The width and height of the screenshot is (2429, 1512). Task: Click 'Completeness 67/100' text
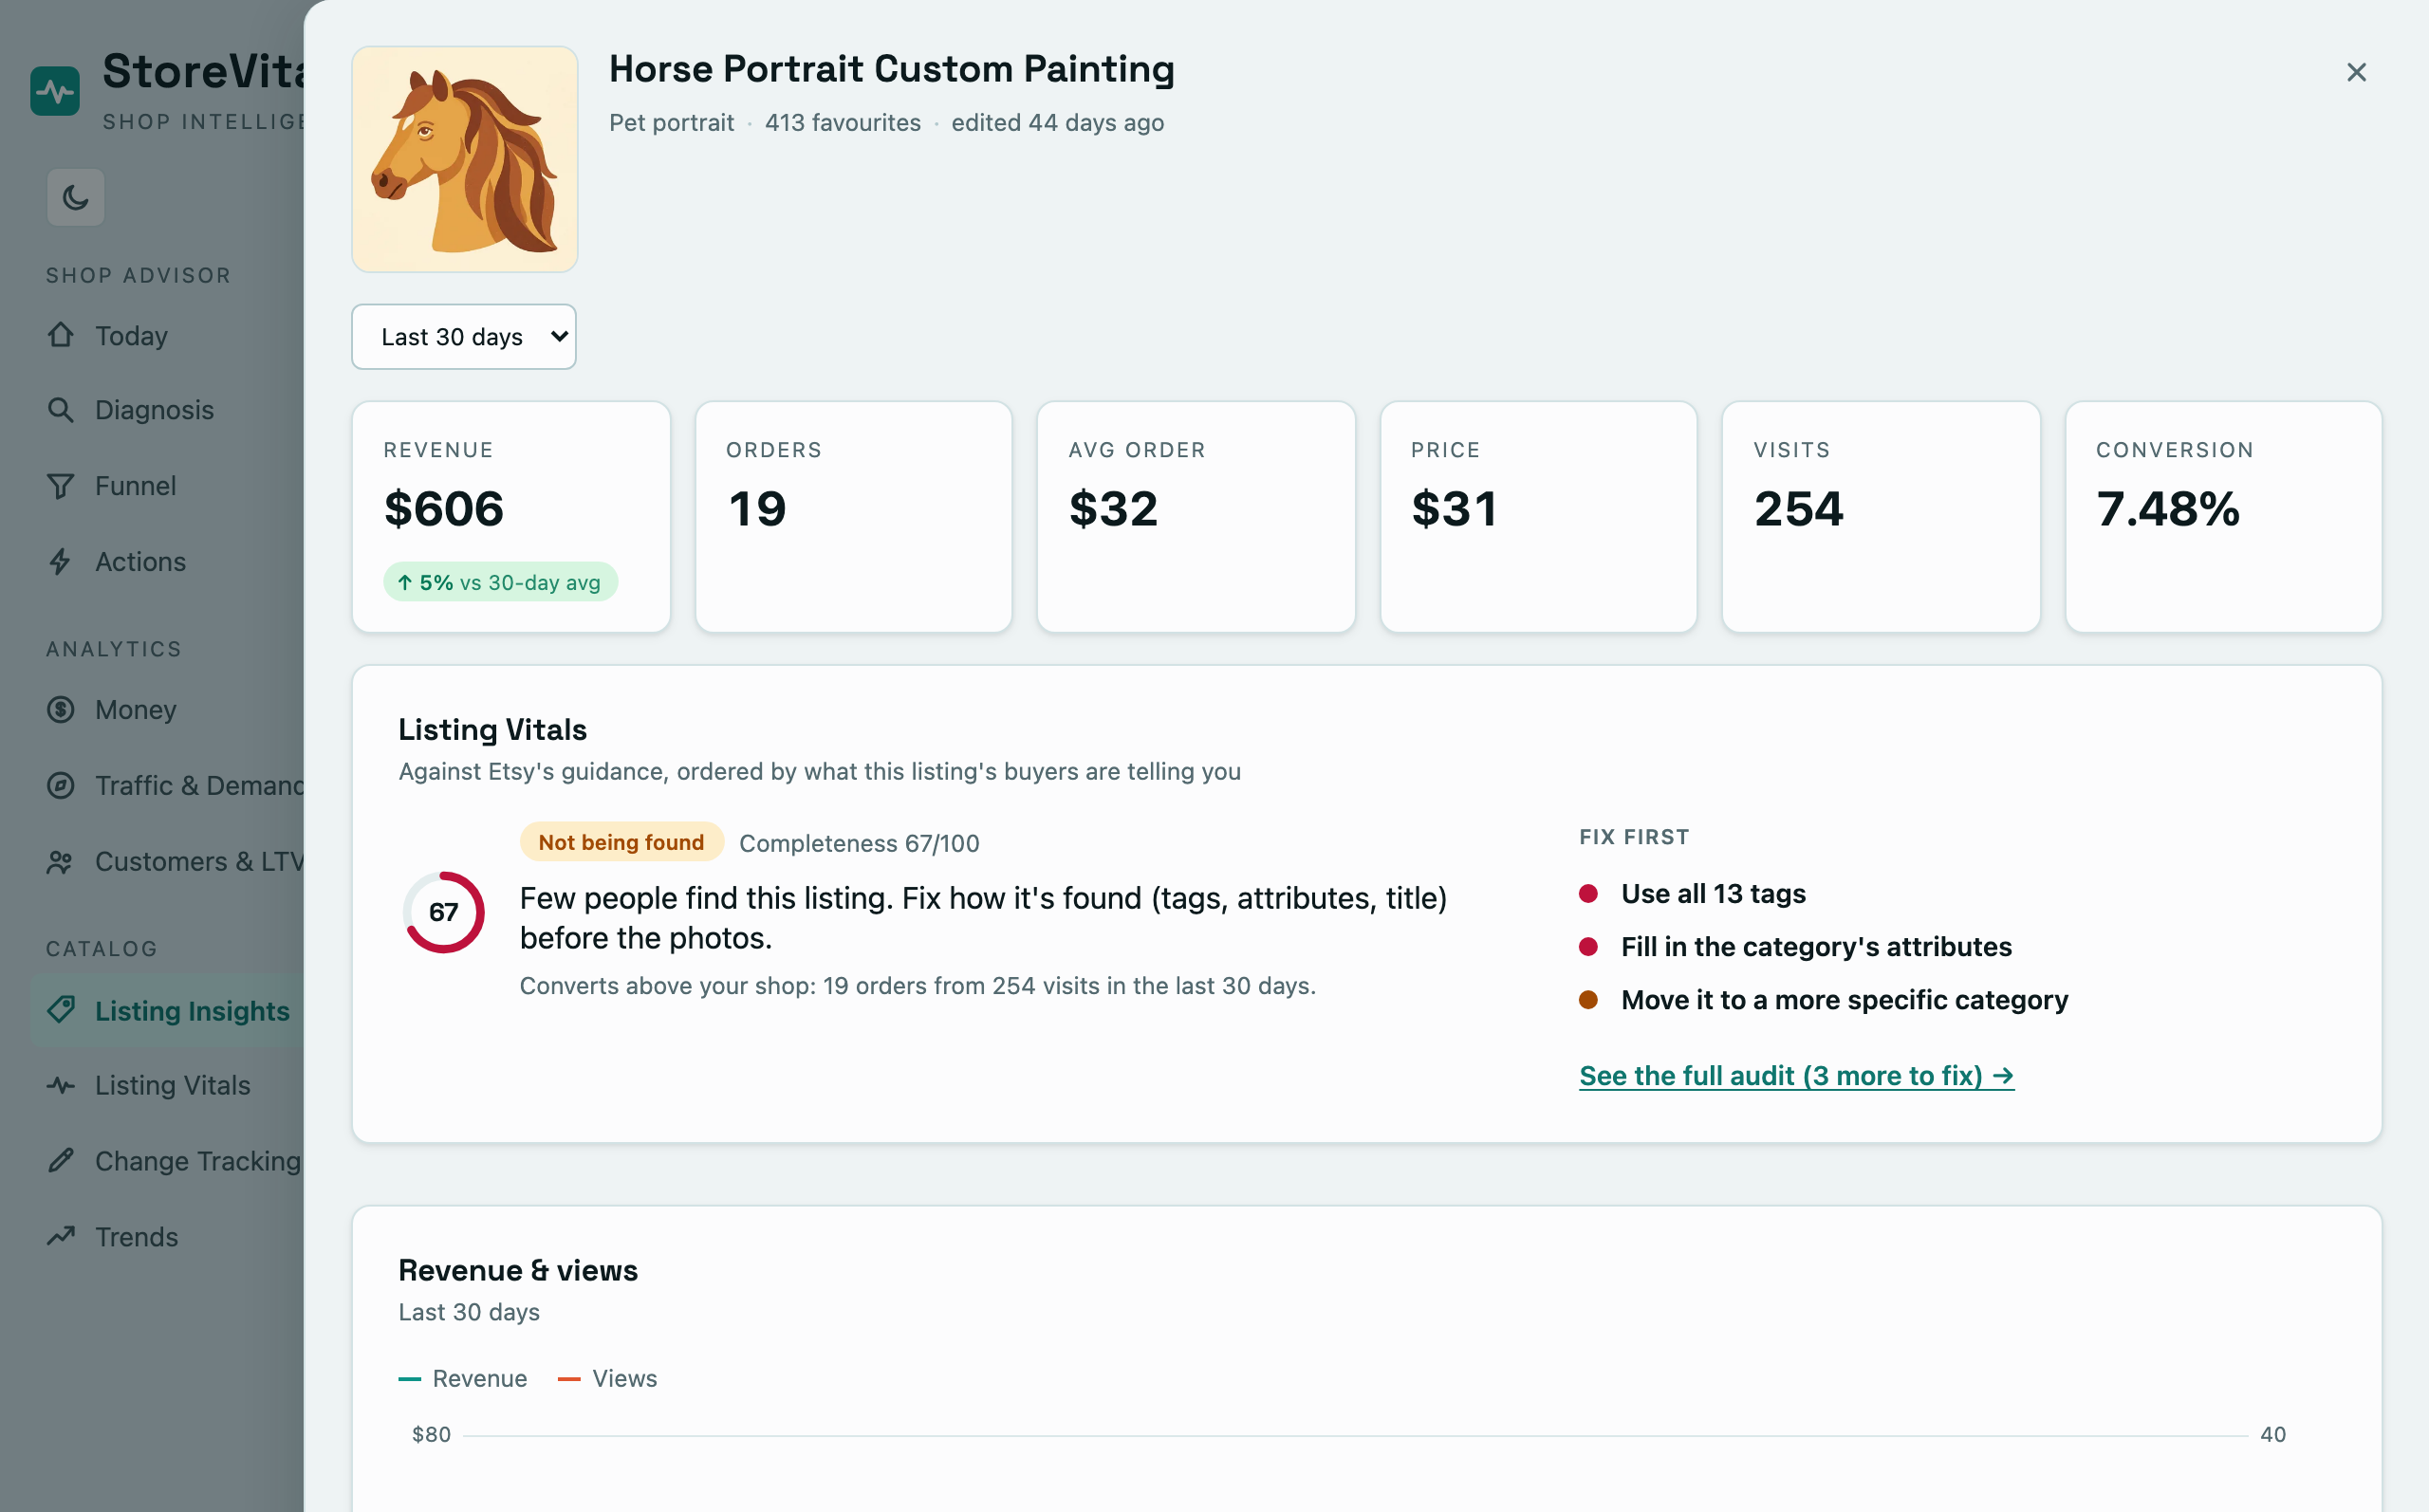point(859,843)
